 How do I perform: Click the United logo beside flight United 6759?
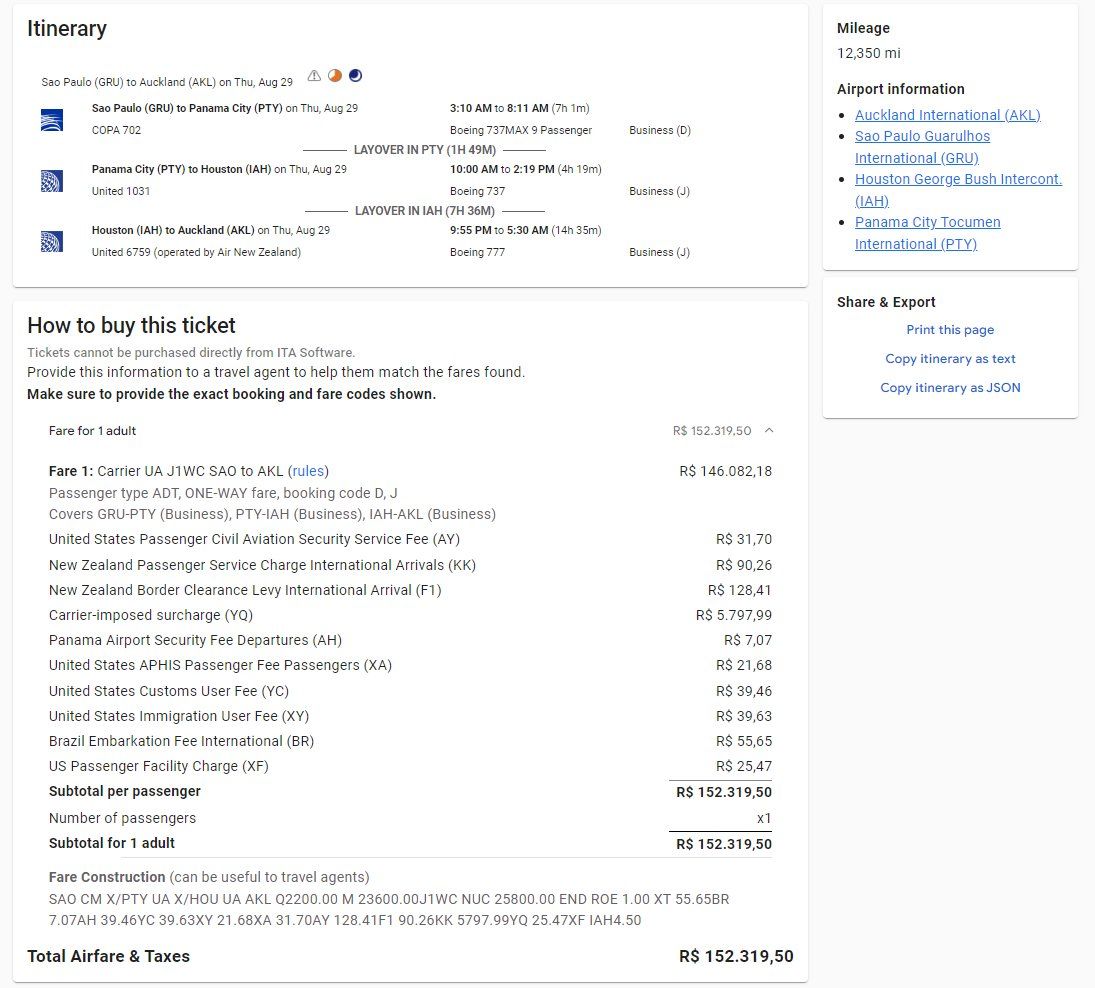[52, 242]
